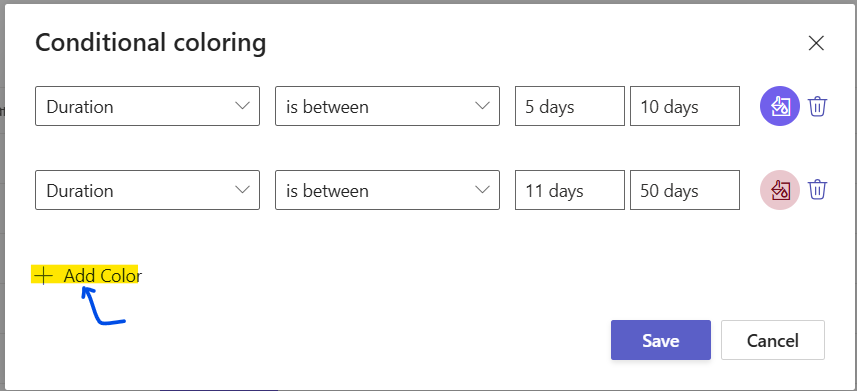Click the plus icon beside Add Color
Image resolution: width=857 pixels, height=391 pixels.
pyautogui.click(x=43, y=276)
